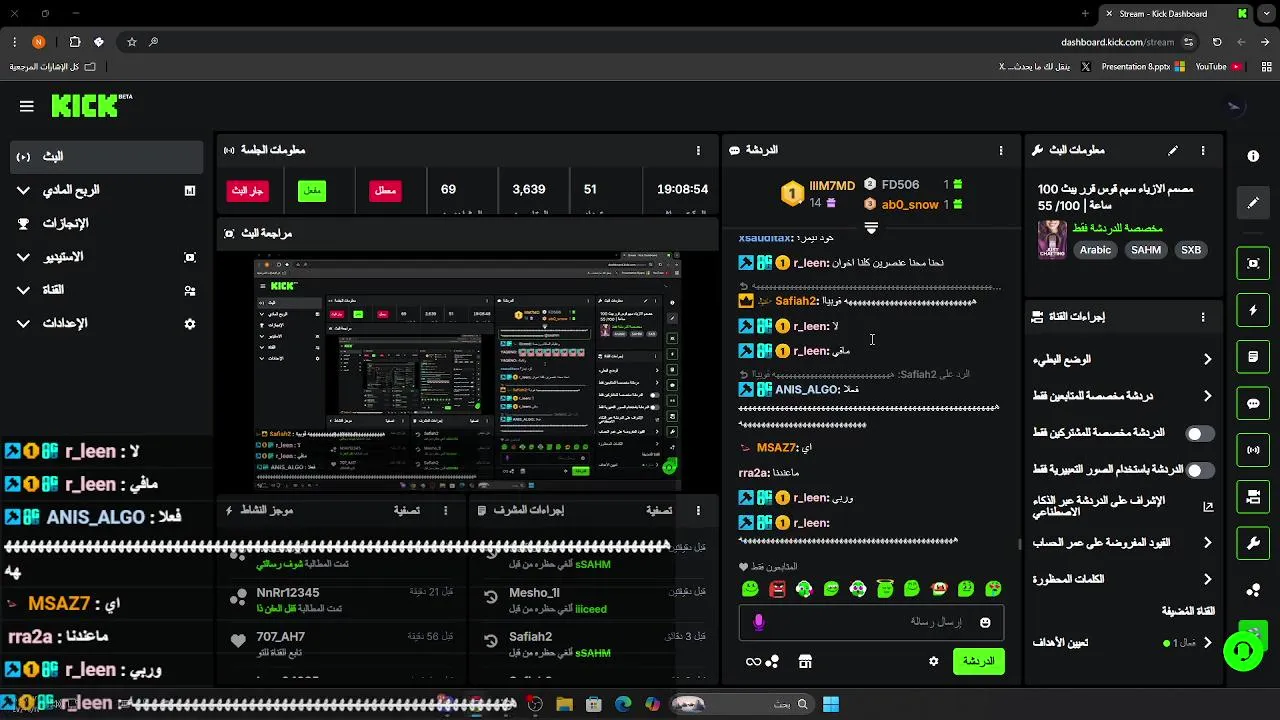Bookmark this page with the star icon
This screenshot has width=1280, height=720.
(131, 42)
